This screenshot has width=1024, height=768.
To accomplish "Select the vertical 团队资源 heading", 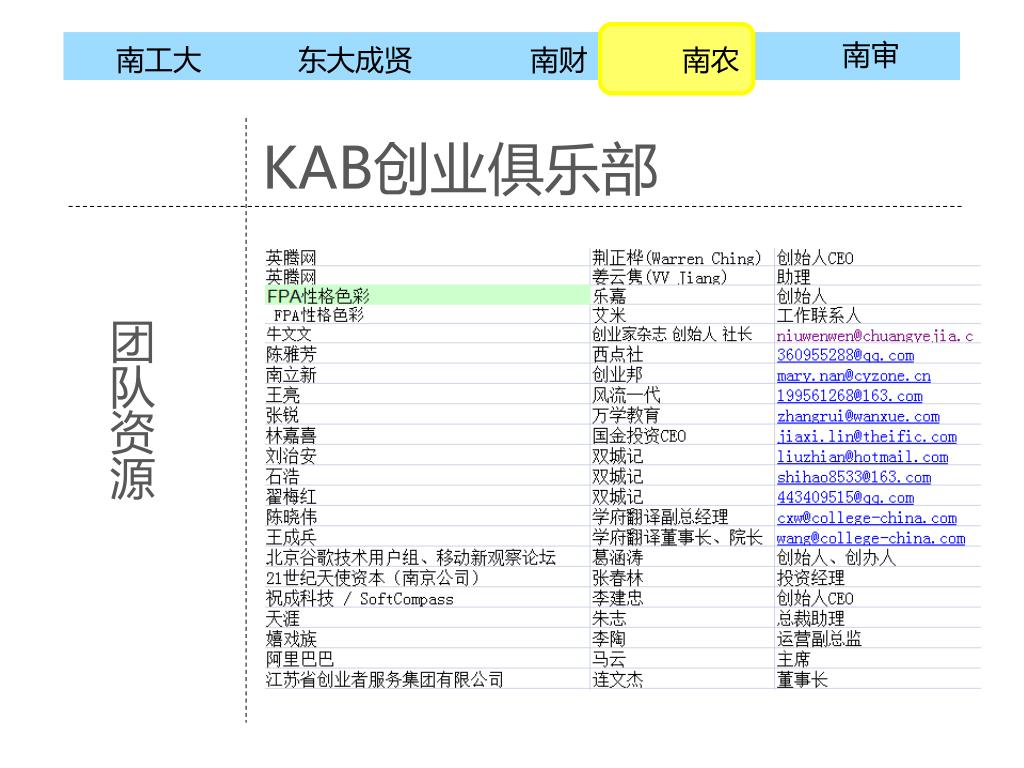I will [133, 411].
